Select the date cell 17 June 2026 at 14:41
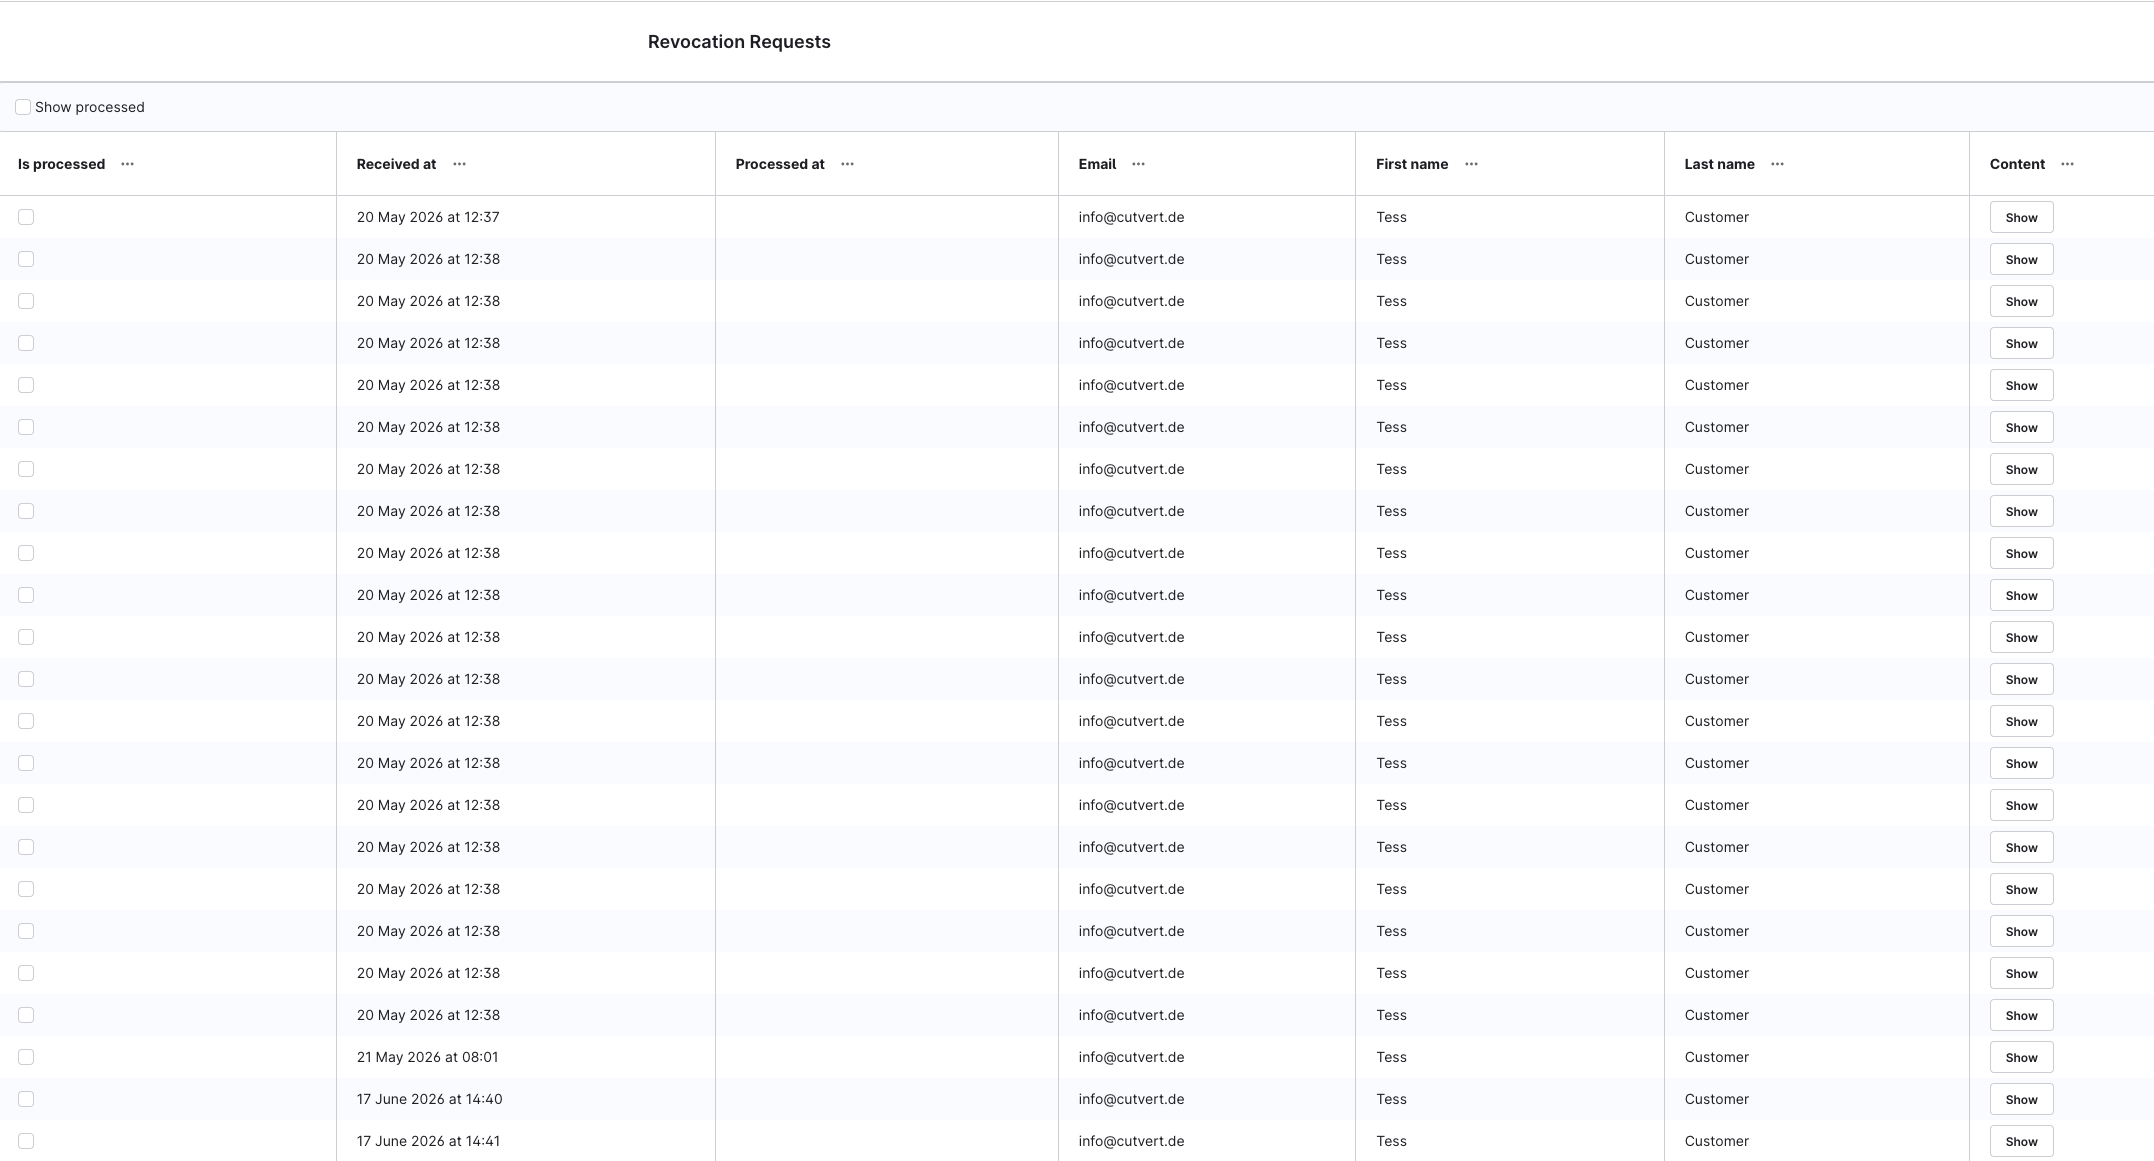Image resolution: width=2154 pixels, height=1161 pixels. 428,1141
